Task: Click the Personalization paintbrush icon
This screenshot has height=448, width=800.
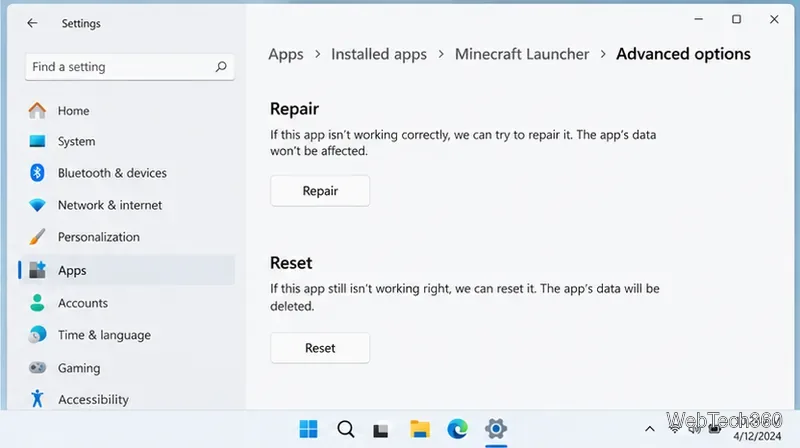Action: coord(37,237)
